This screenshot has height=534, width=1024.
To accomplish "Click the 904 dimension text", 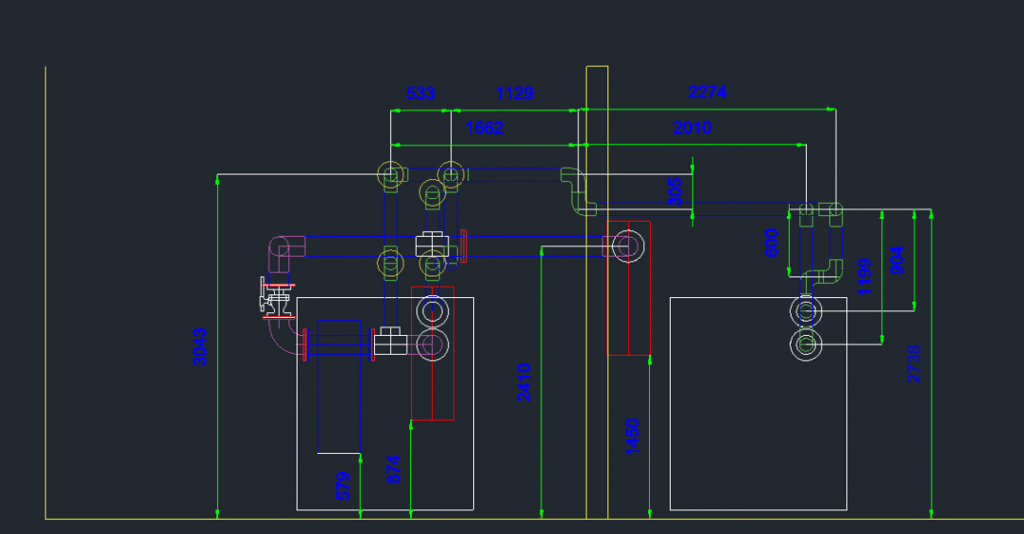I will click(897, 261).
